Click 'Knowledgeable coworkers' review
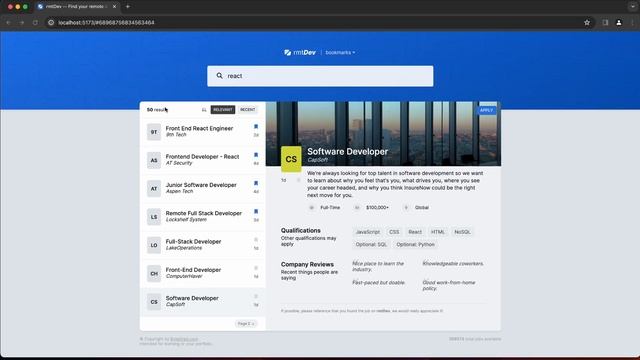Image resolution: width=640 pixels, height=360 pixels. [453, 264]
